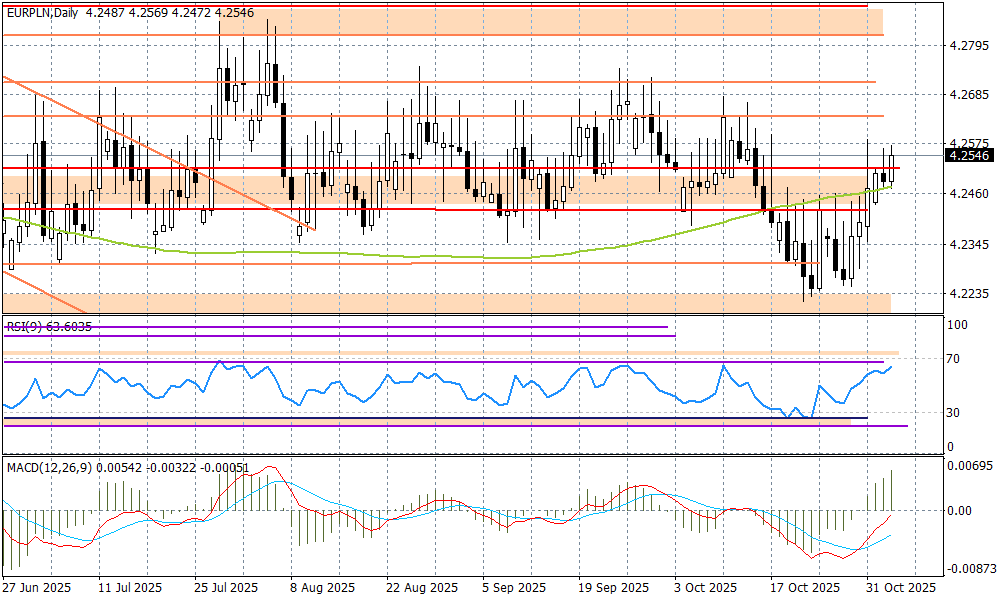The height and width of the screenshot is (600, 1000).
Task: Click the 5 Sep 2025 date label
Action: tap(514, 588)
